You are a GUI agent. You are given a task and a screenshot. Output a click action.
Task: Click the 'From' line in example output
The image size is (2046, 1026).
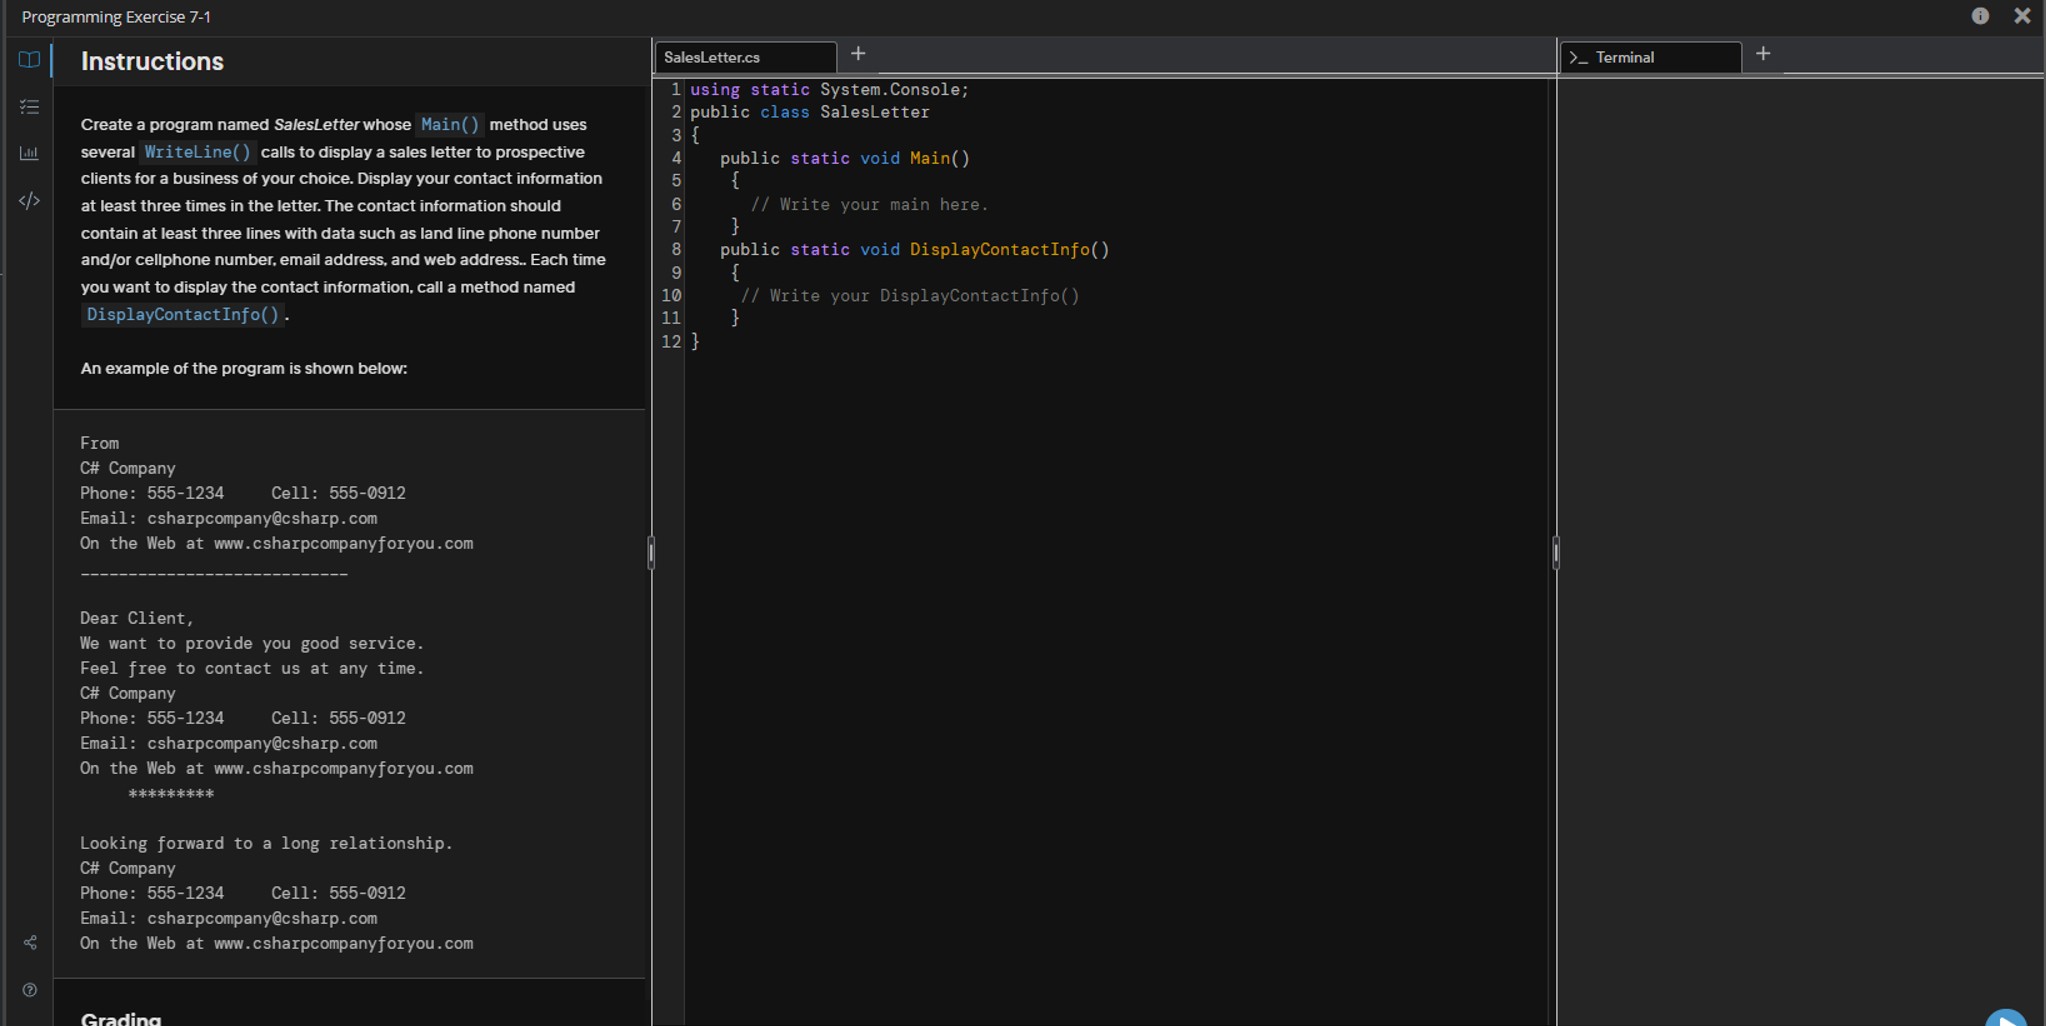click(99, 443)
